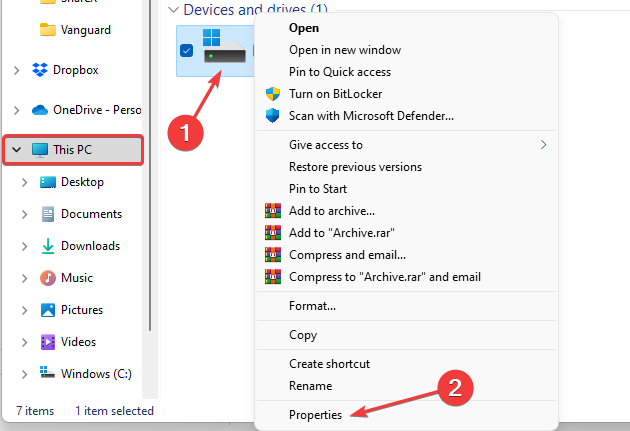This screenshot has height=431, width=630.
Task: Choose Properties from the context menu
Action: click(x=315, y=414)
